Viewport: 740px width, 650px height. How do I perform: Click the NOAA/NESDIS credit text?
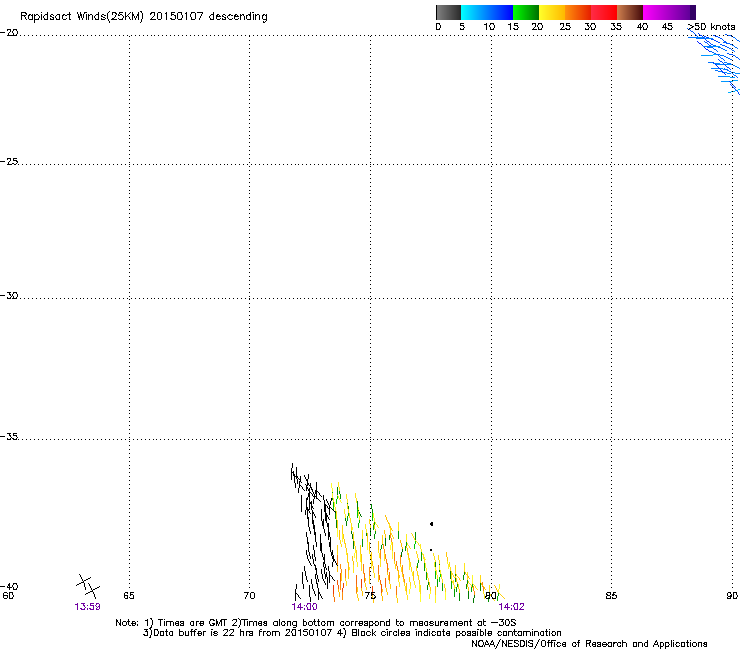tap(589, 644)
